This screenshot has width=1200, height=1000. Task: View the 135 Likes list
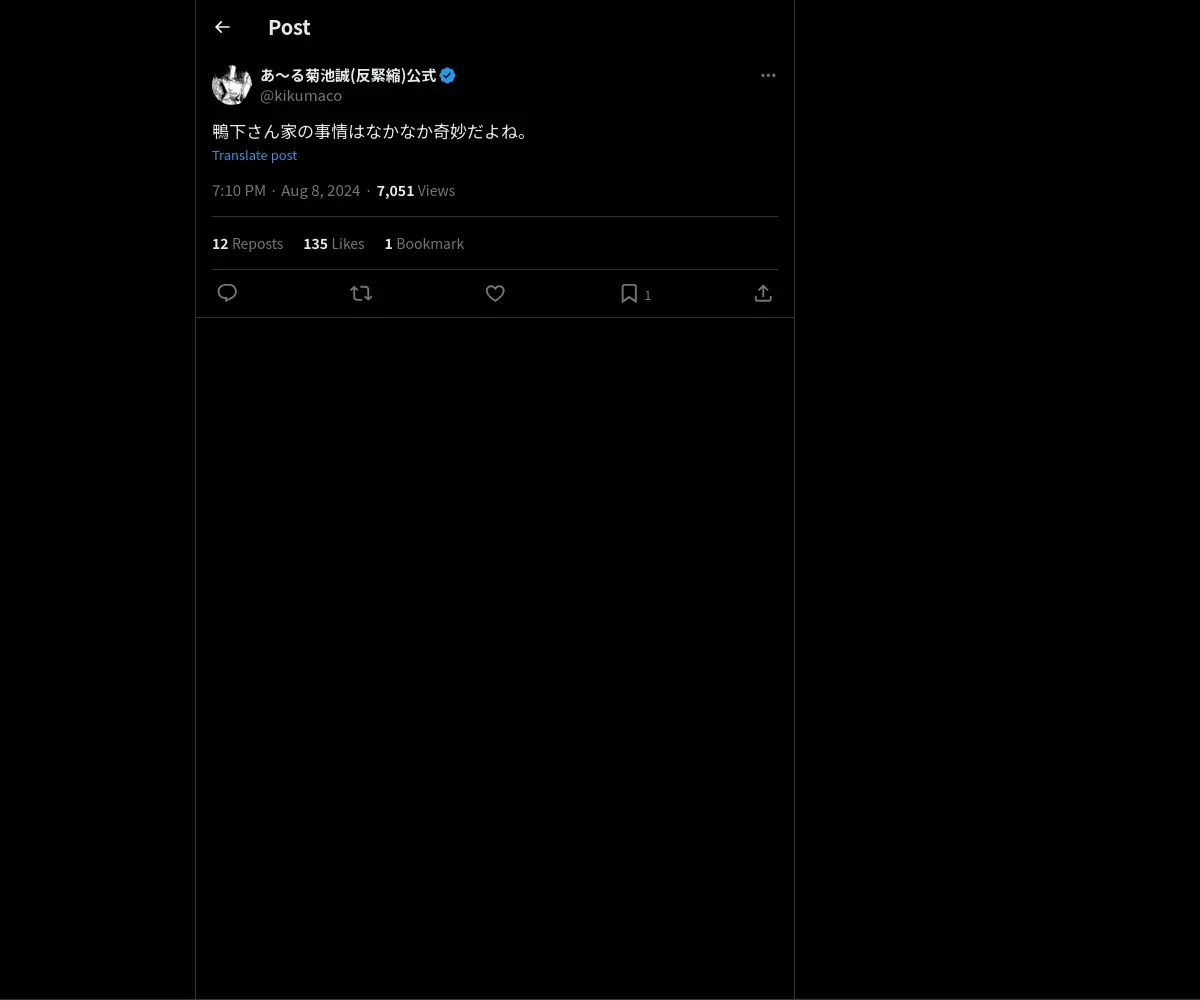[333, 244]
